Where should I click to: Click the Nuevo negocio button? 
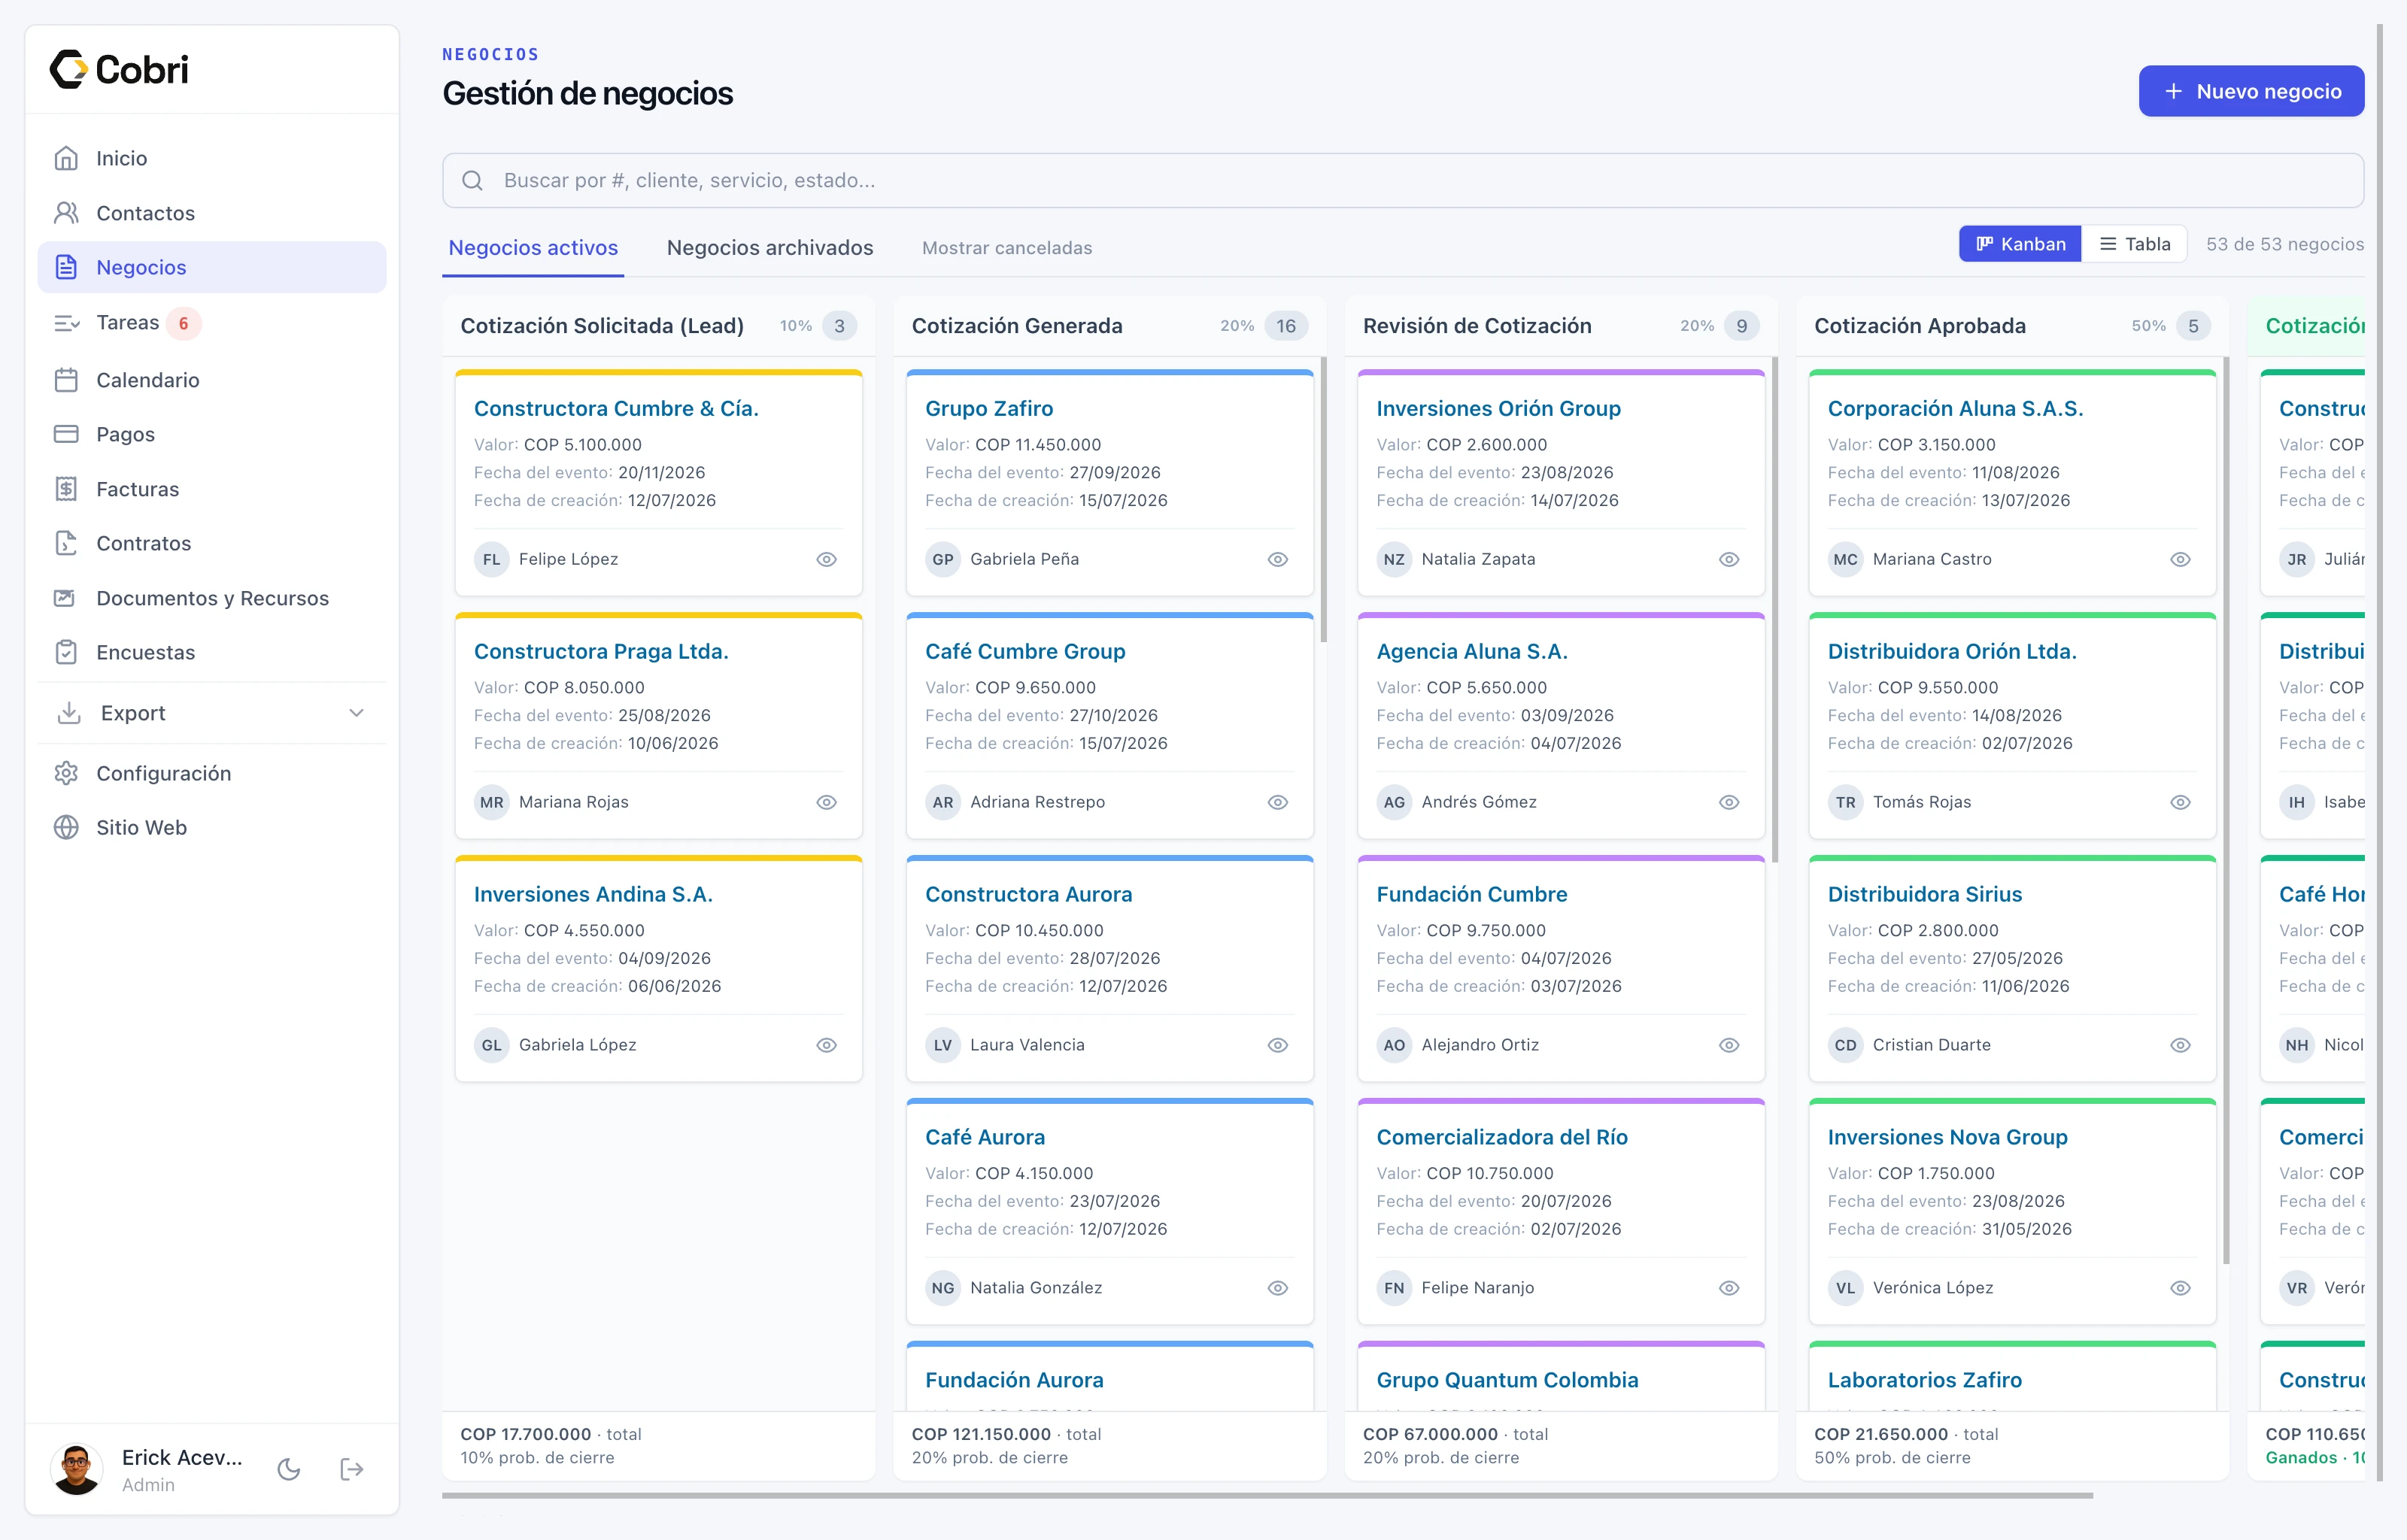point(2251,91)
